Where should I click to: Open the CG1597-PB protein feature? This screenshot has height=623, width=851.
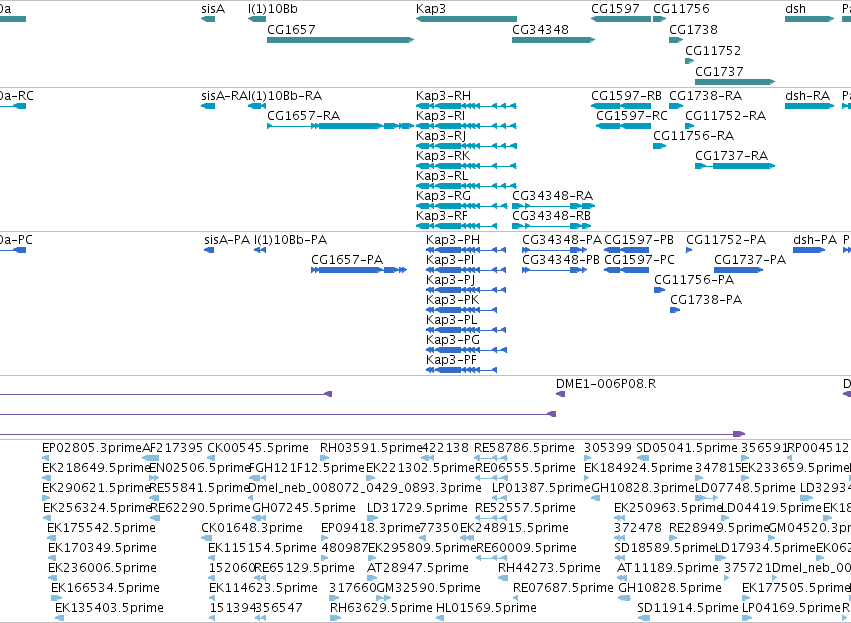626,250
